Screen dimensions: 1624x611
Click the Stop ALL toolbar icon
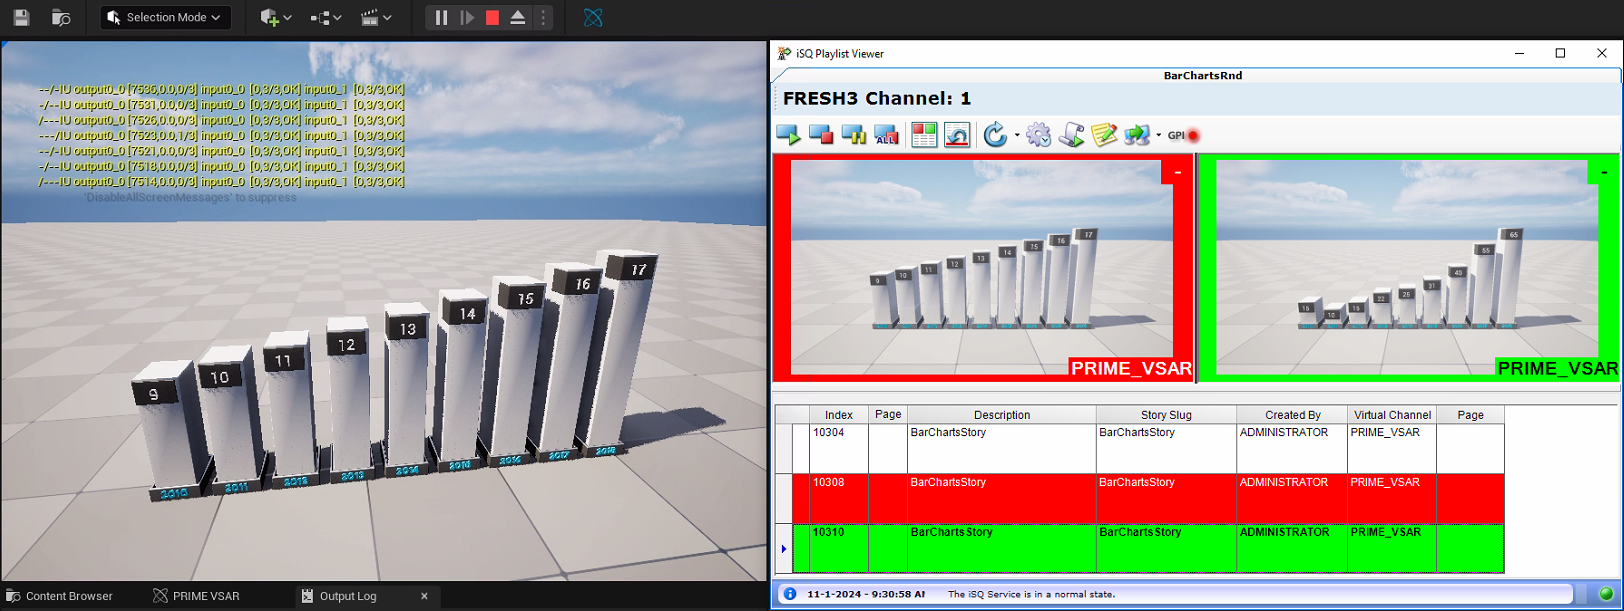click(x=886, y=135)
